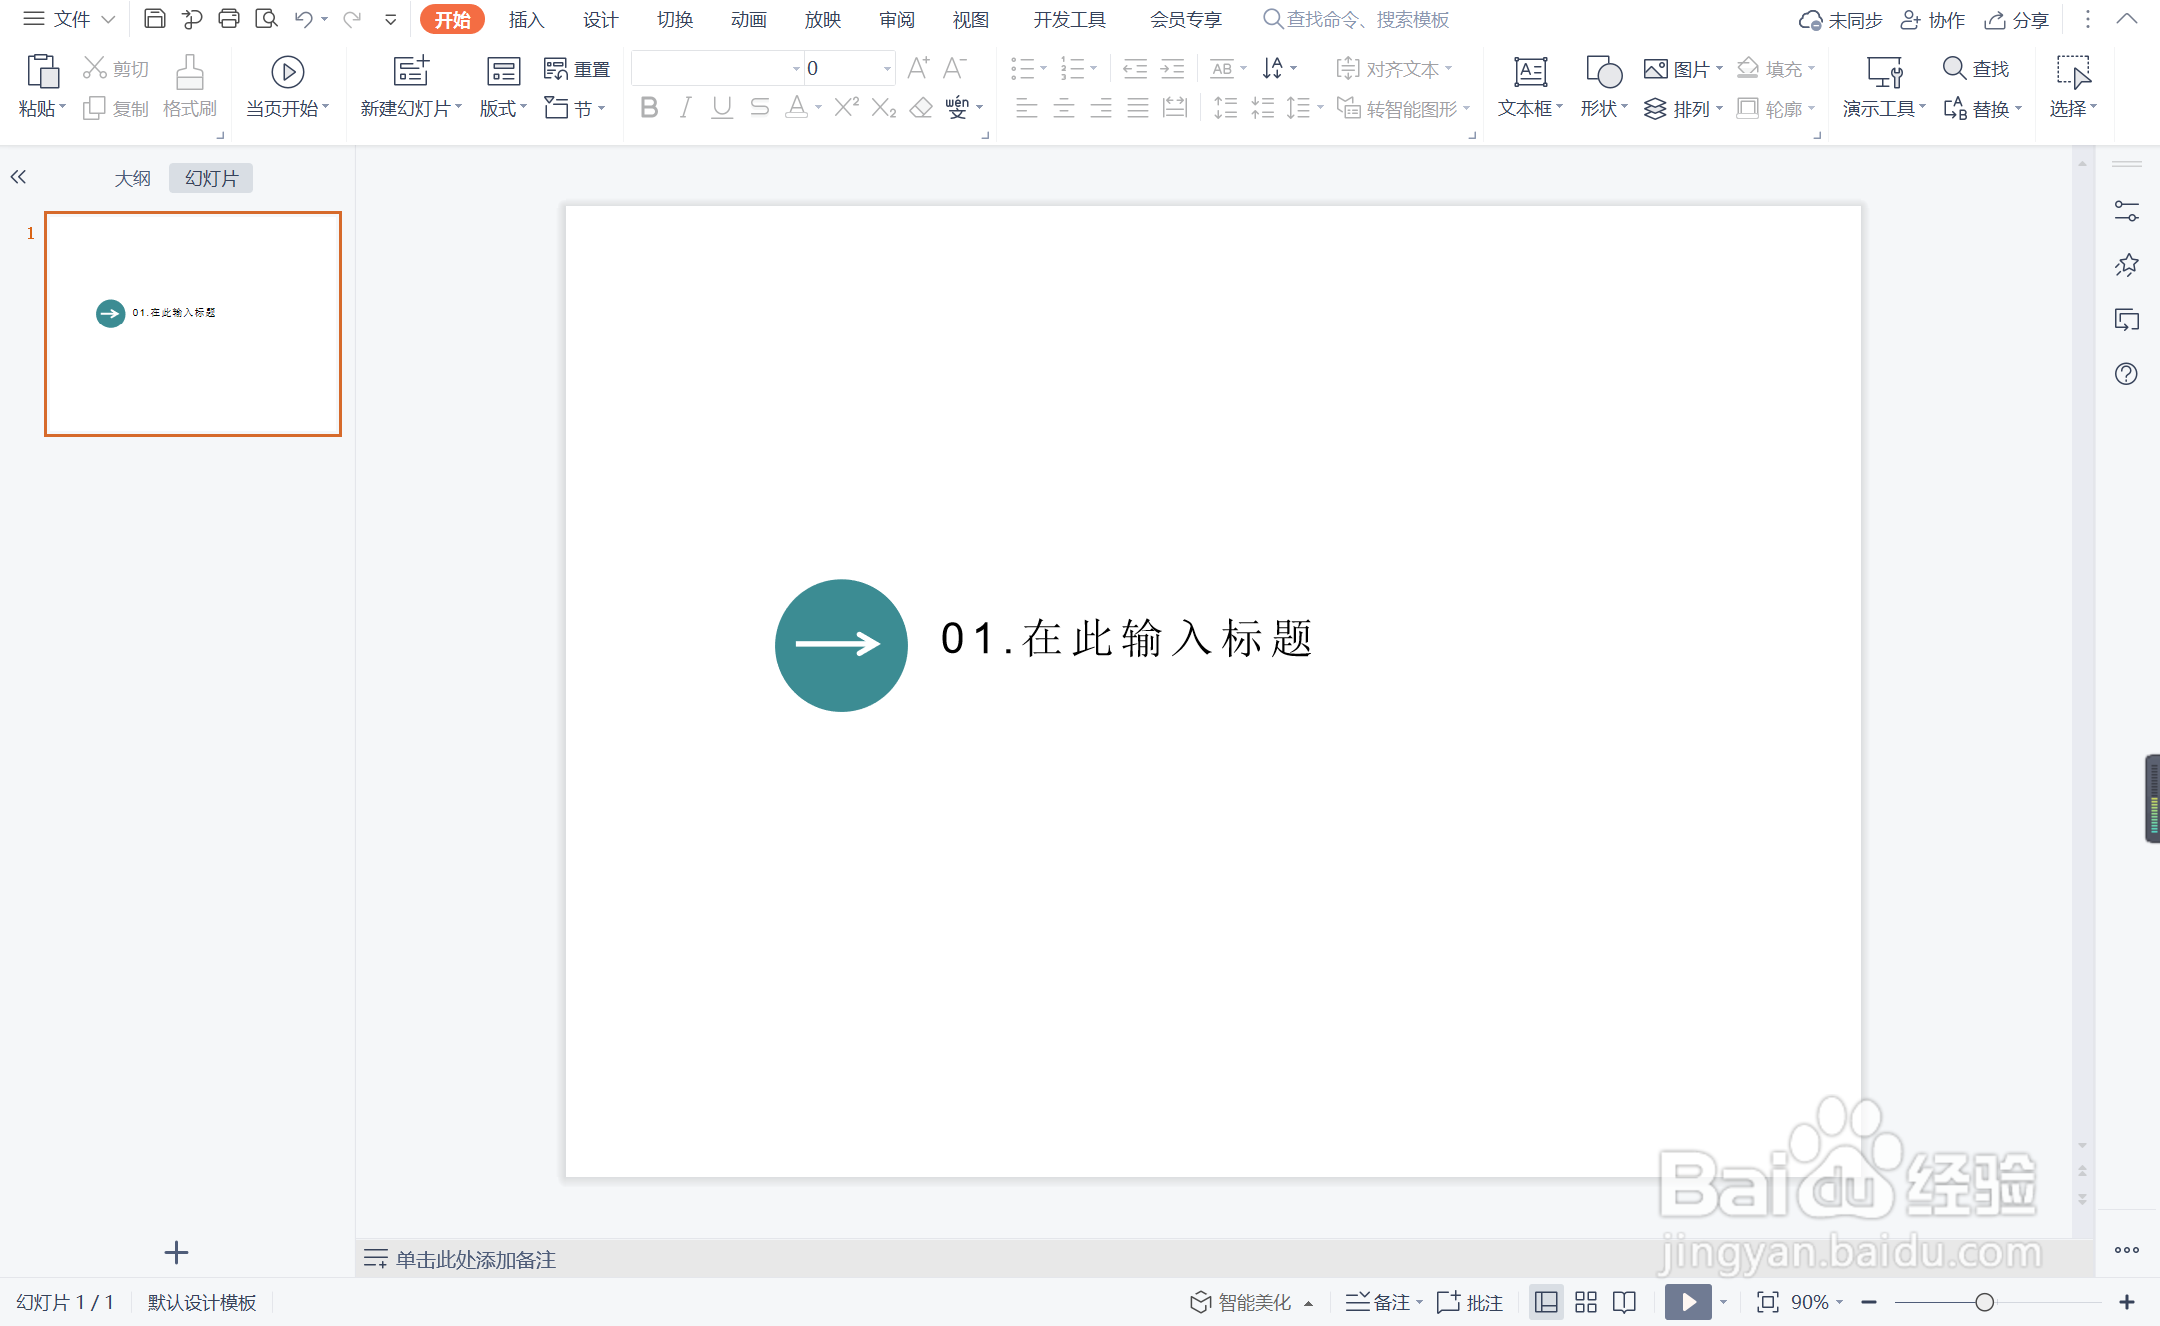
Task: Click Smart Beautify (智能美化) in the status bar
Action: tap(1242, 1302)
